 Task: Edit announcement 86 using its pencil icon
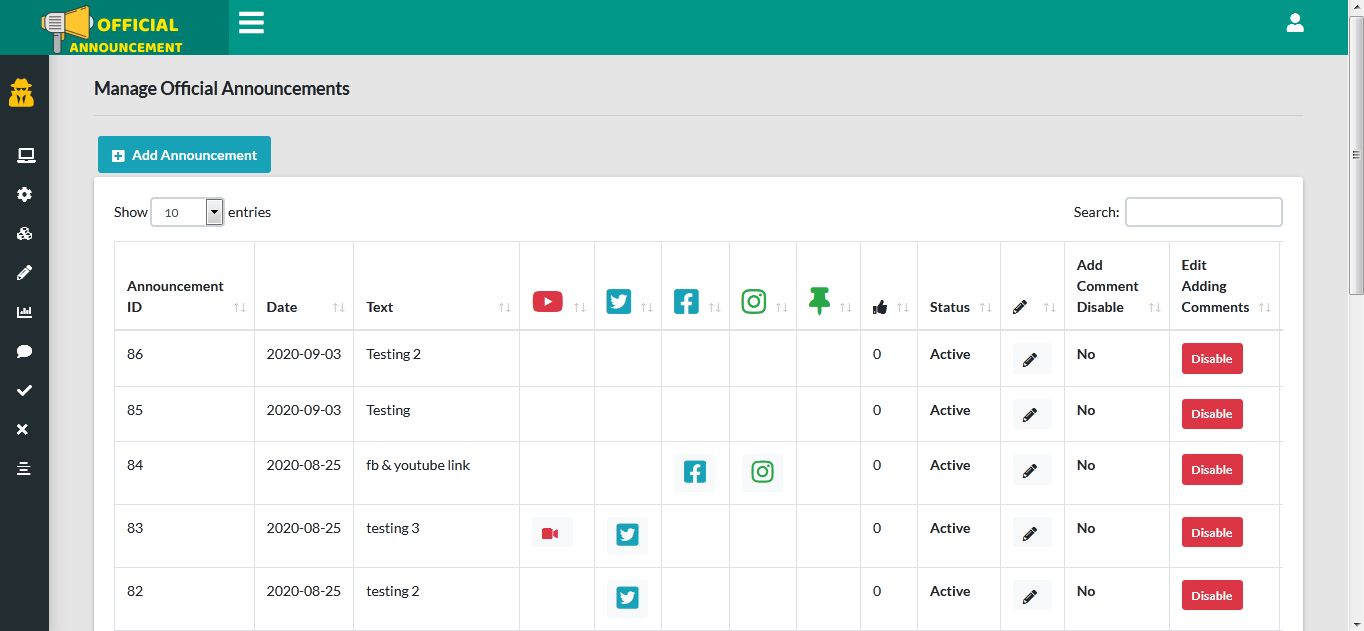pos(1031,359)
